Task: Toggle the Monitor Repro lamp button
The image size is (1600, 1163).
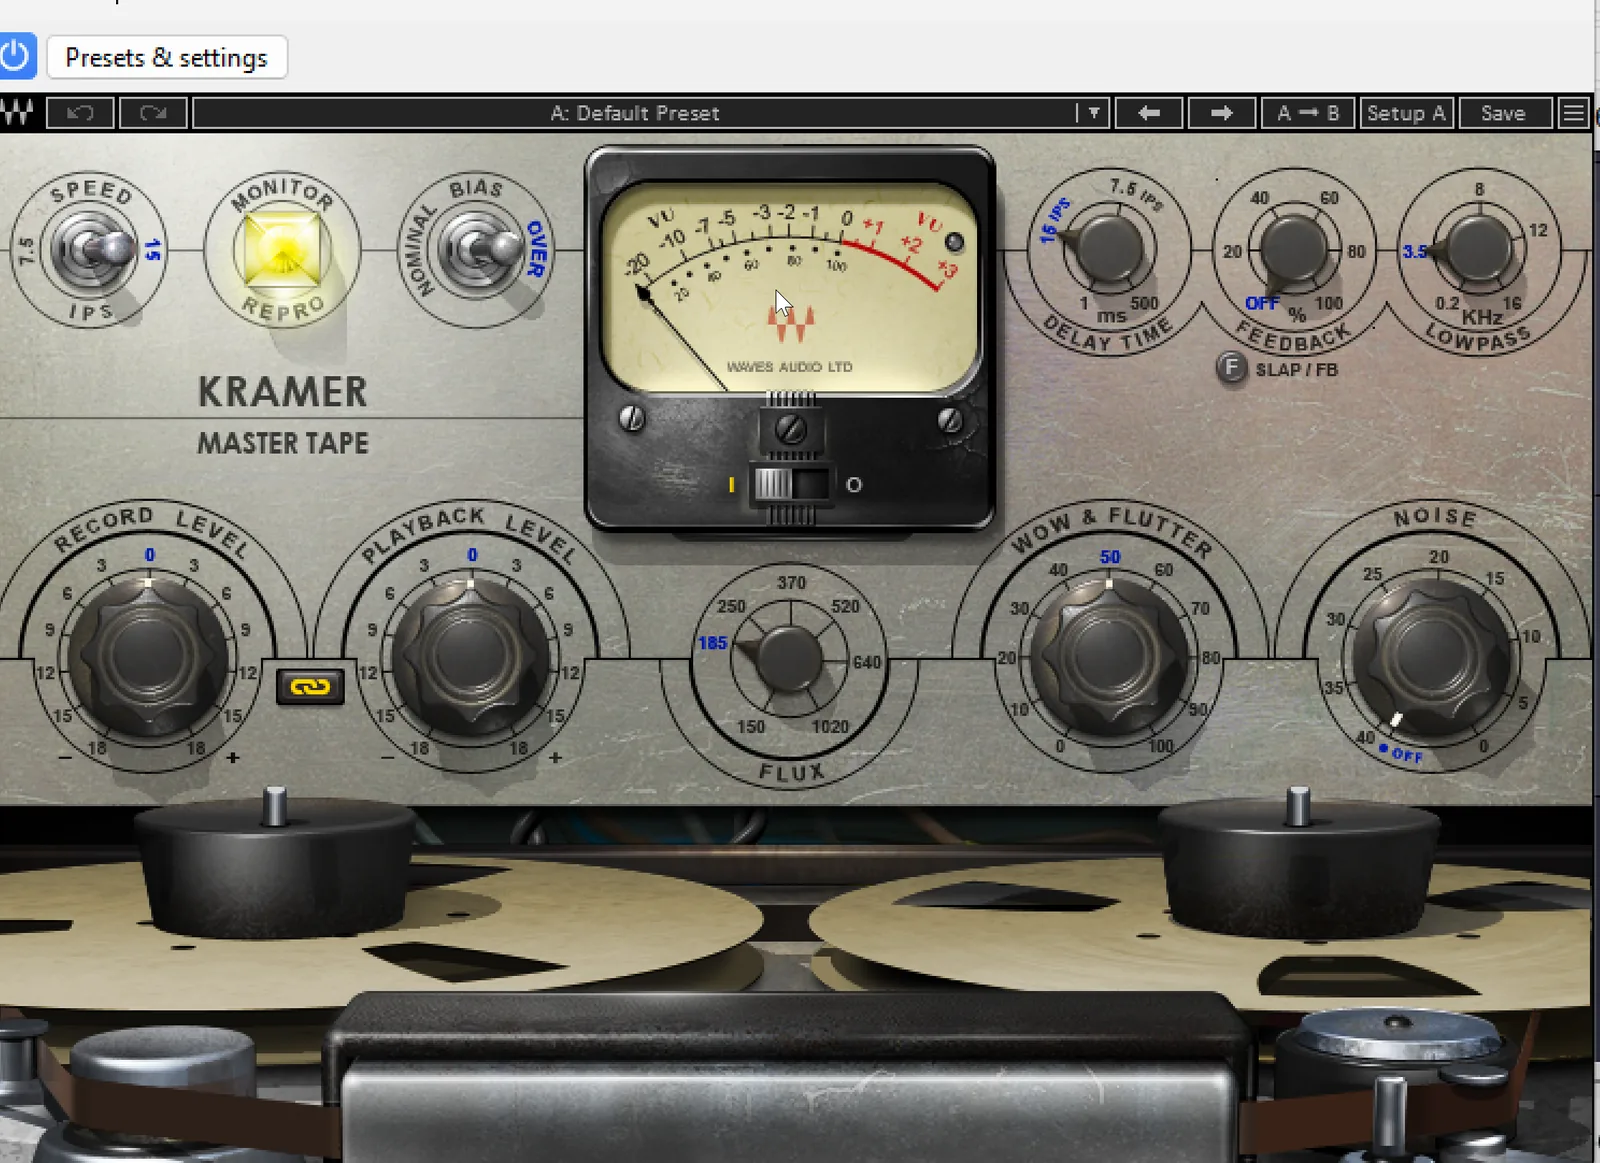Action: [x=283, y=249]
